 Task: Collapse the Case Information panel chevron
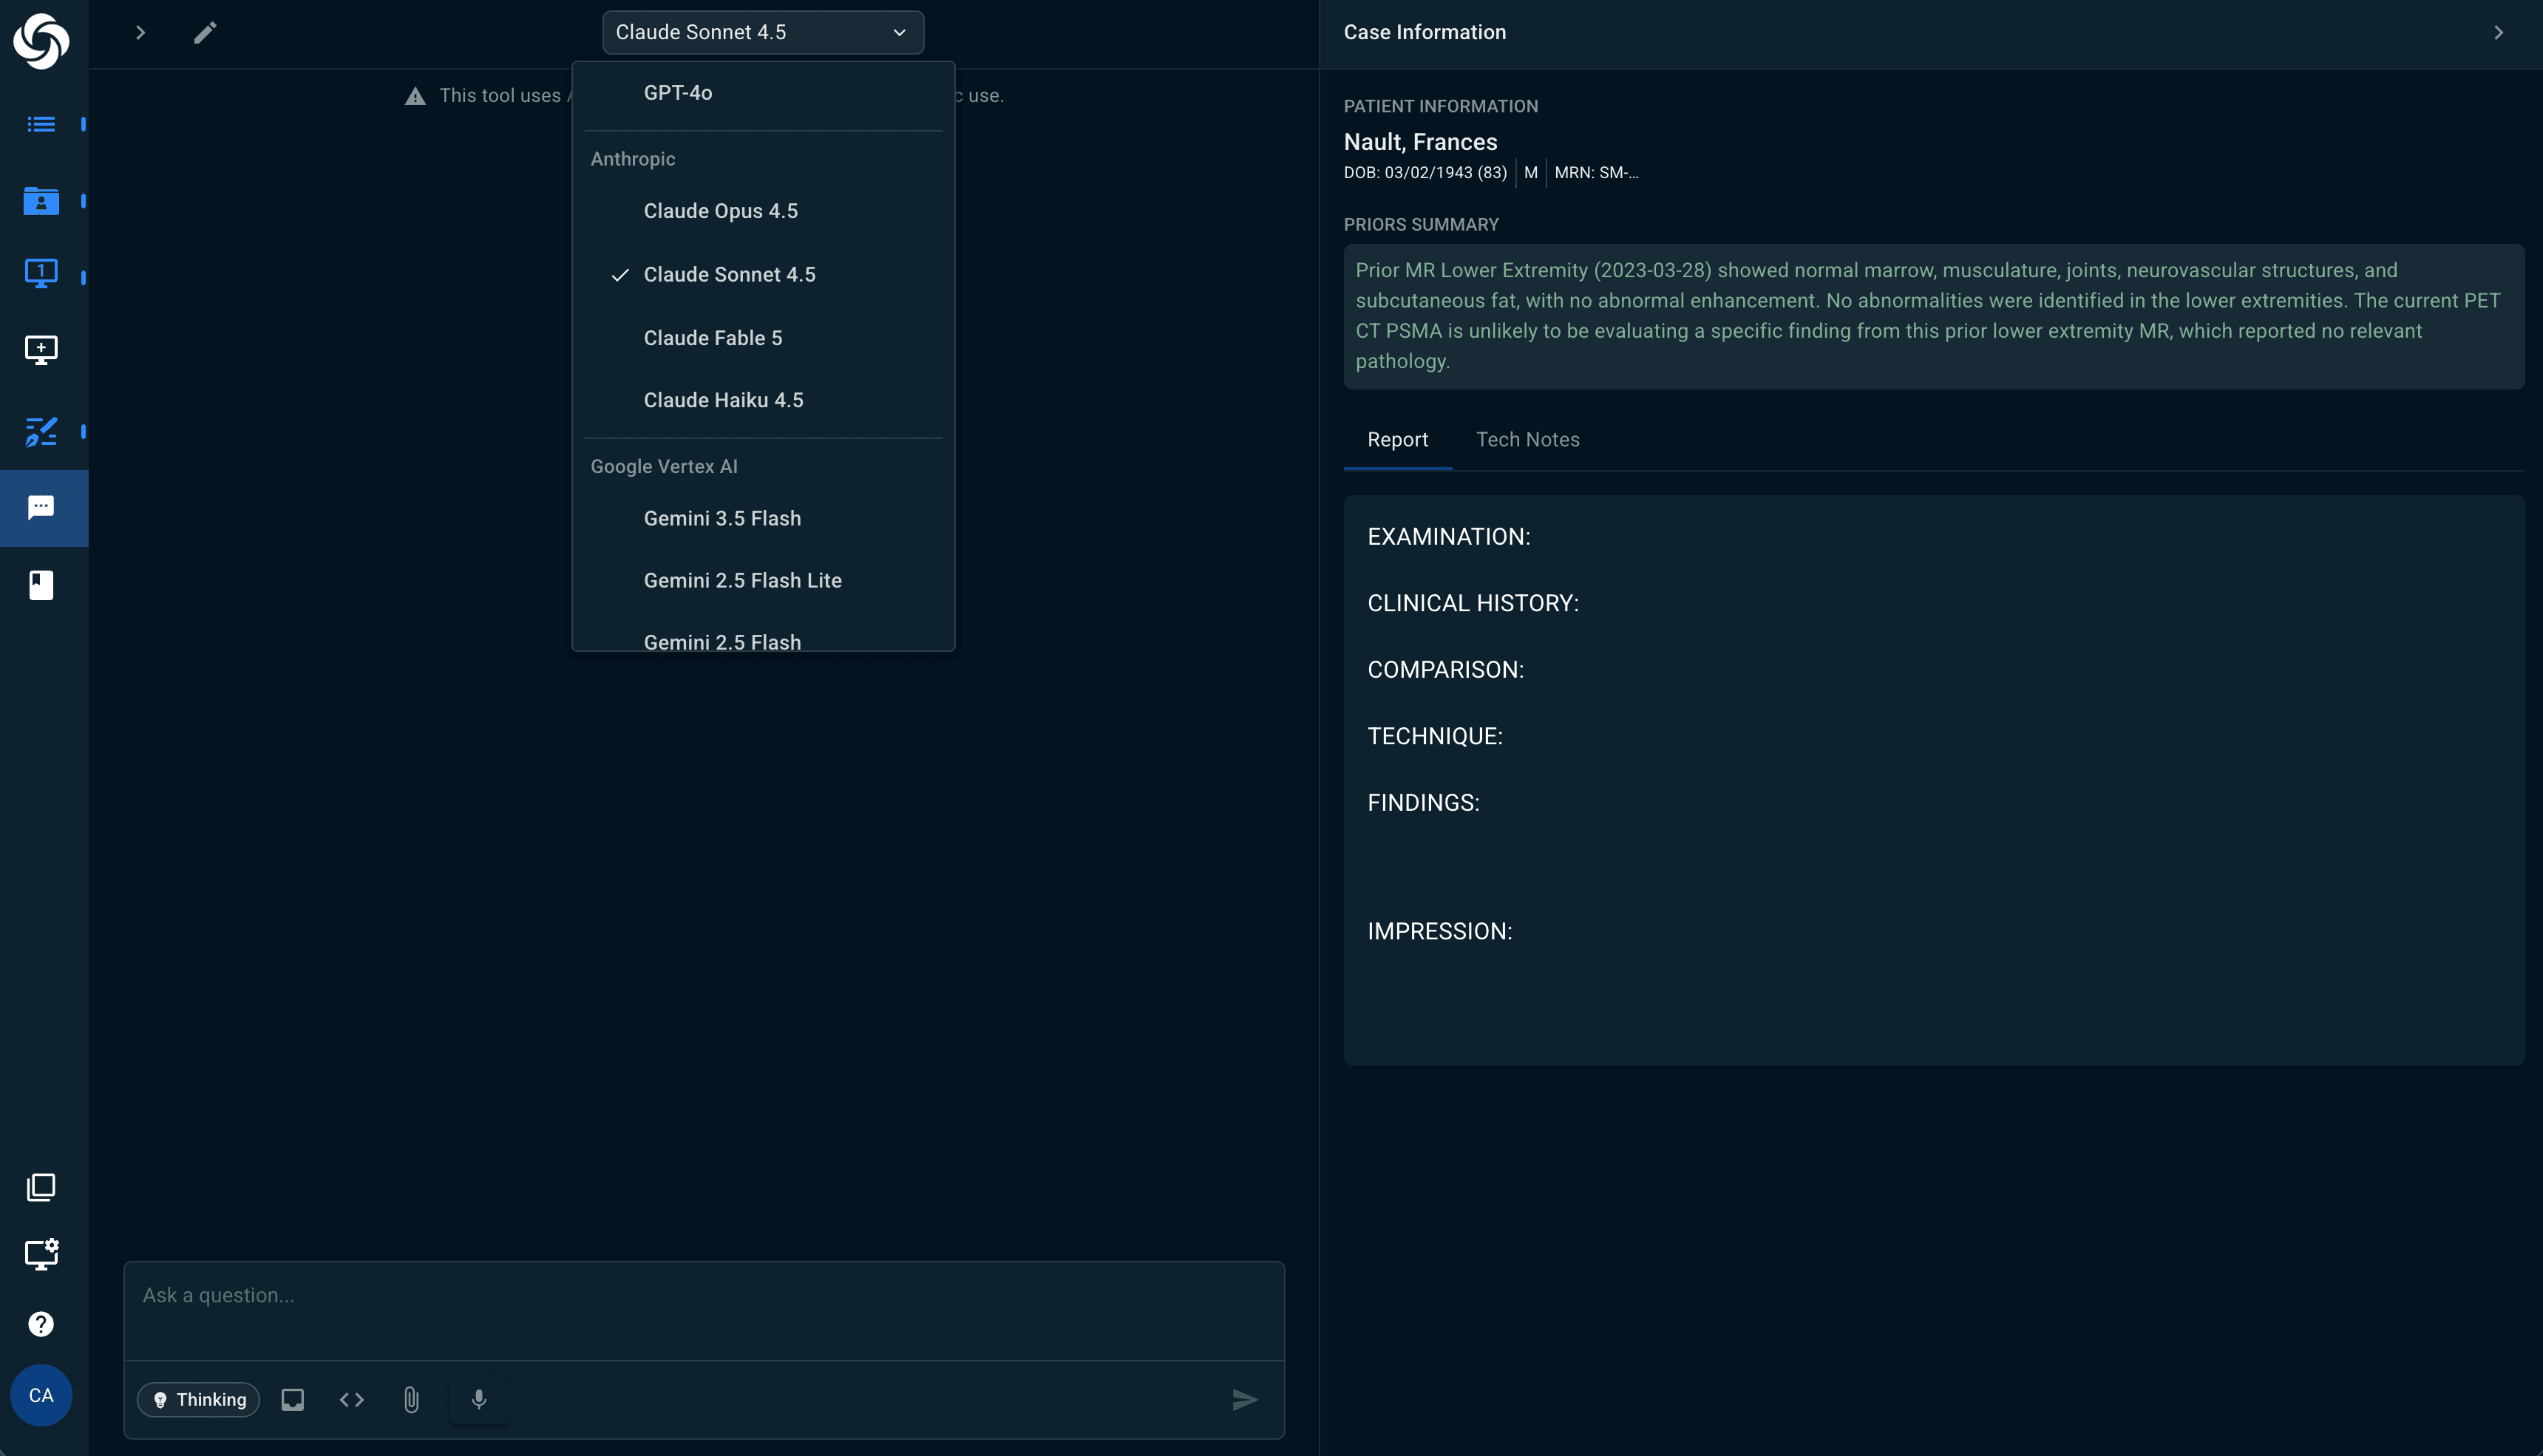point(2498,33)
